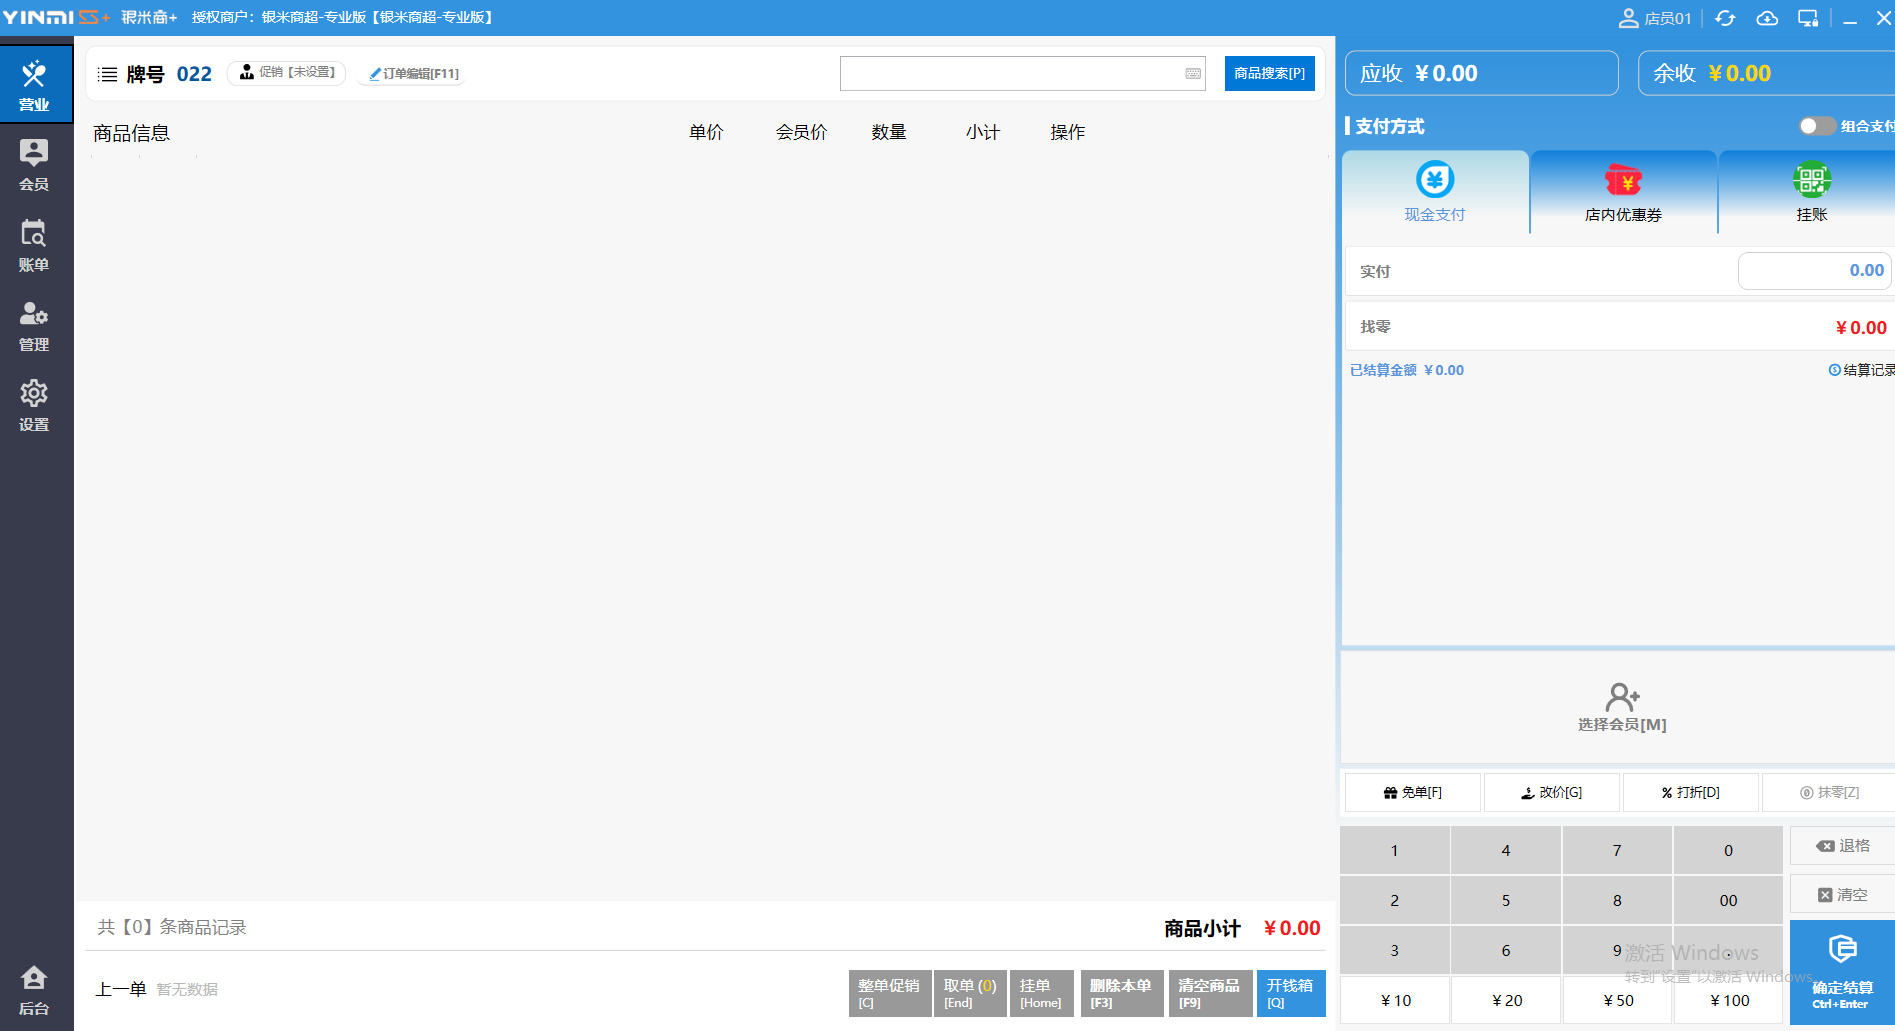Open 结算记录 settlement records

click(1861, 370)
